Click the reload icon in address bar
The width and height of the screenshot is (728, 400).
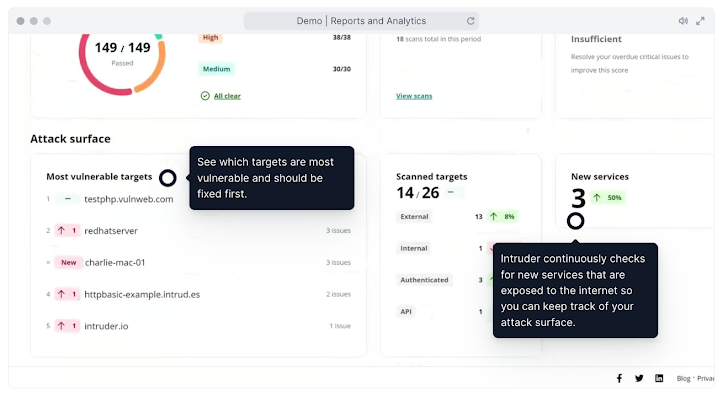coord(470,21)
